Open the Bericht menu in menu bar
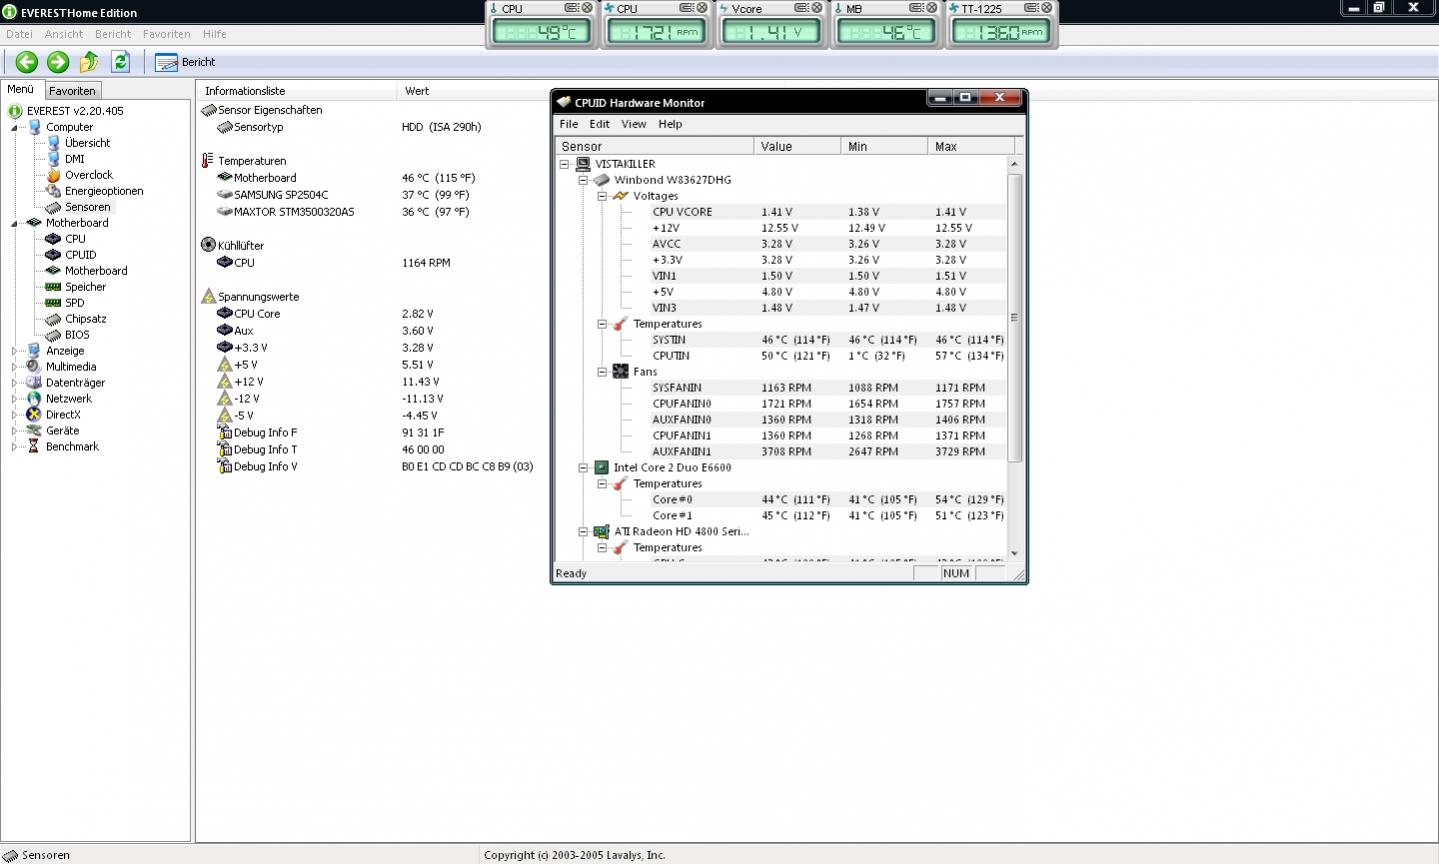 coord(113,34)
